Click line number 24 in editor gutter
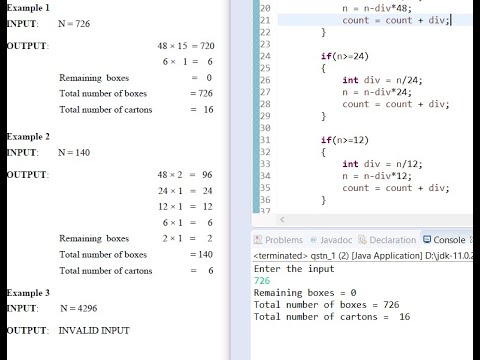Viewport: 480px width, 360px height. (265, 56)
